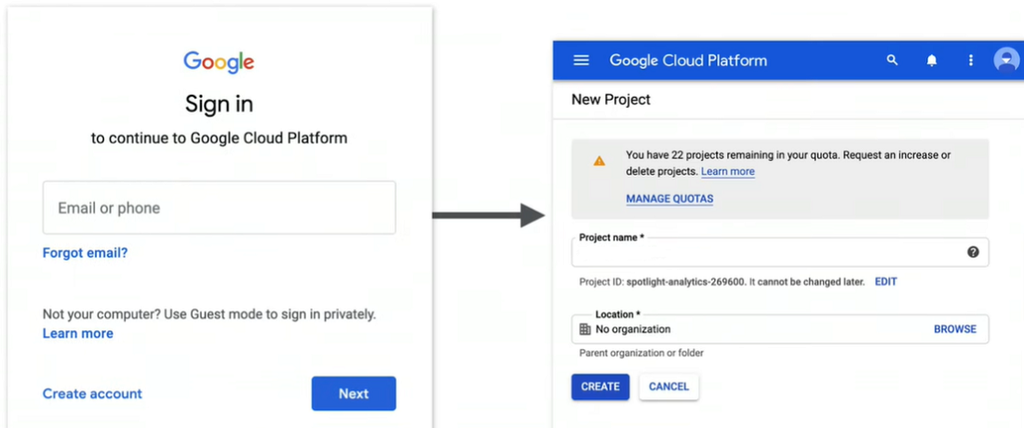Click the search magnifier icon

tap(892, 61)
